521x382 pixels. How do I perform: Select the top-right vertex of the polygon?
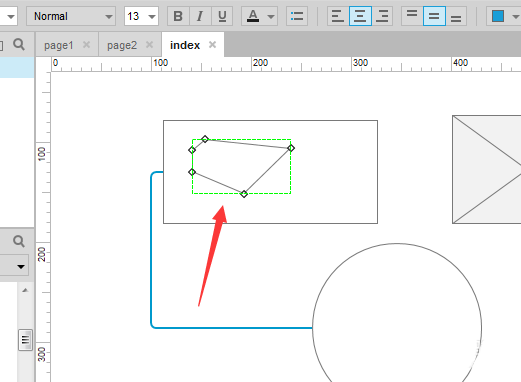pyautogui.click(x=291, y=148)
